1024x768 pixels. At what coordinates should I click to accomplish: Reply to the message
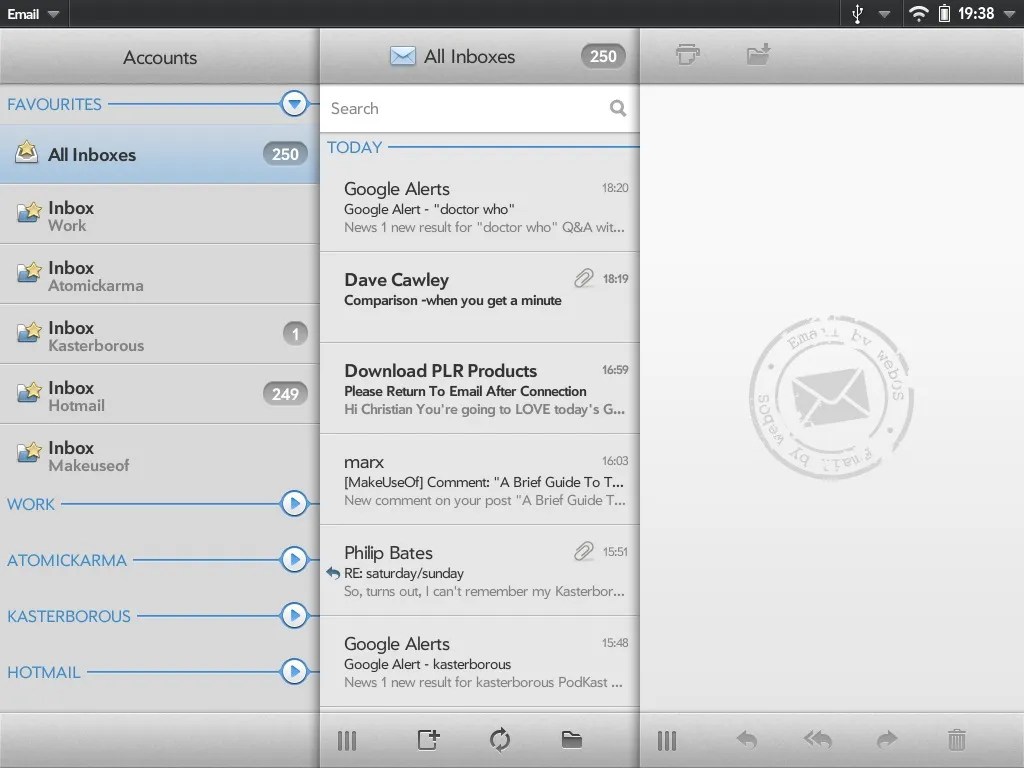(x=747, y=740)
